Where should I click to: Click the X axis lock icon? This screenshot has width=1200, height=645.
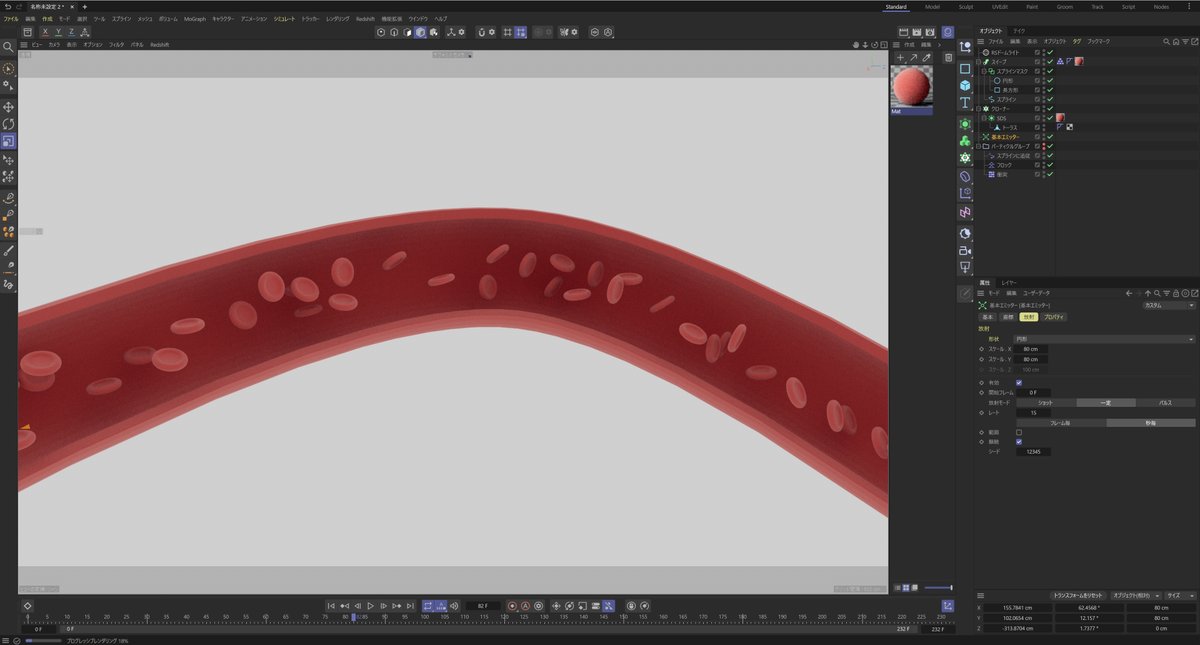pos(45,32)
